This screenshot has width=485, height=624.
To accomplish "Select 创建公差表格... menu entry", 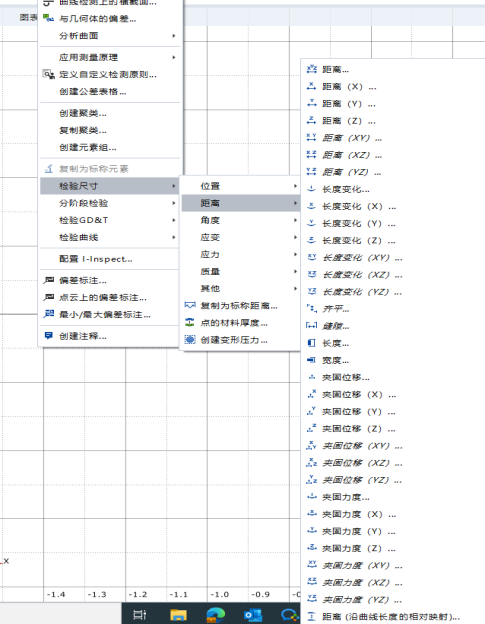I will coord(109,92).
